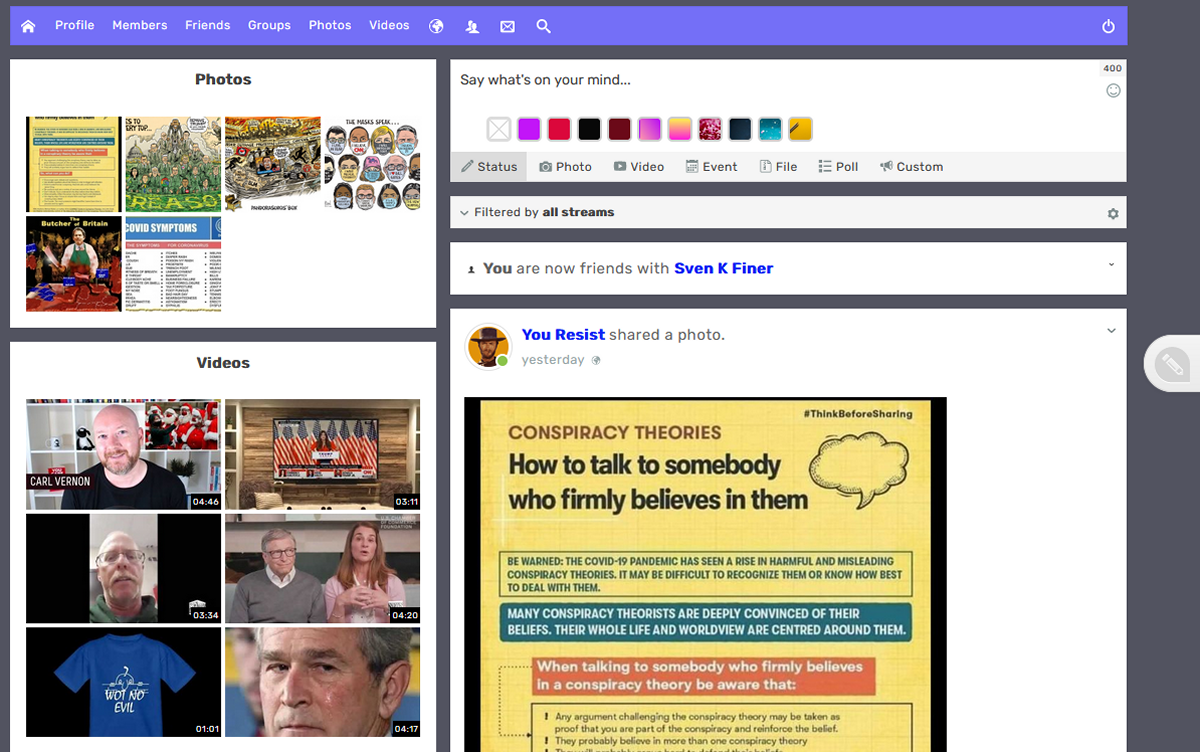This screenshot has width=1200, height=752.
Task: Click the floating pencil compose button
Action: coord(1172,362)
